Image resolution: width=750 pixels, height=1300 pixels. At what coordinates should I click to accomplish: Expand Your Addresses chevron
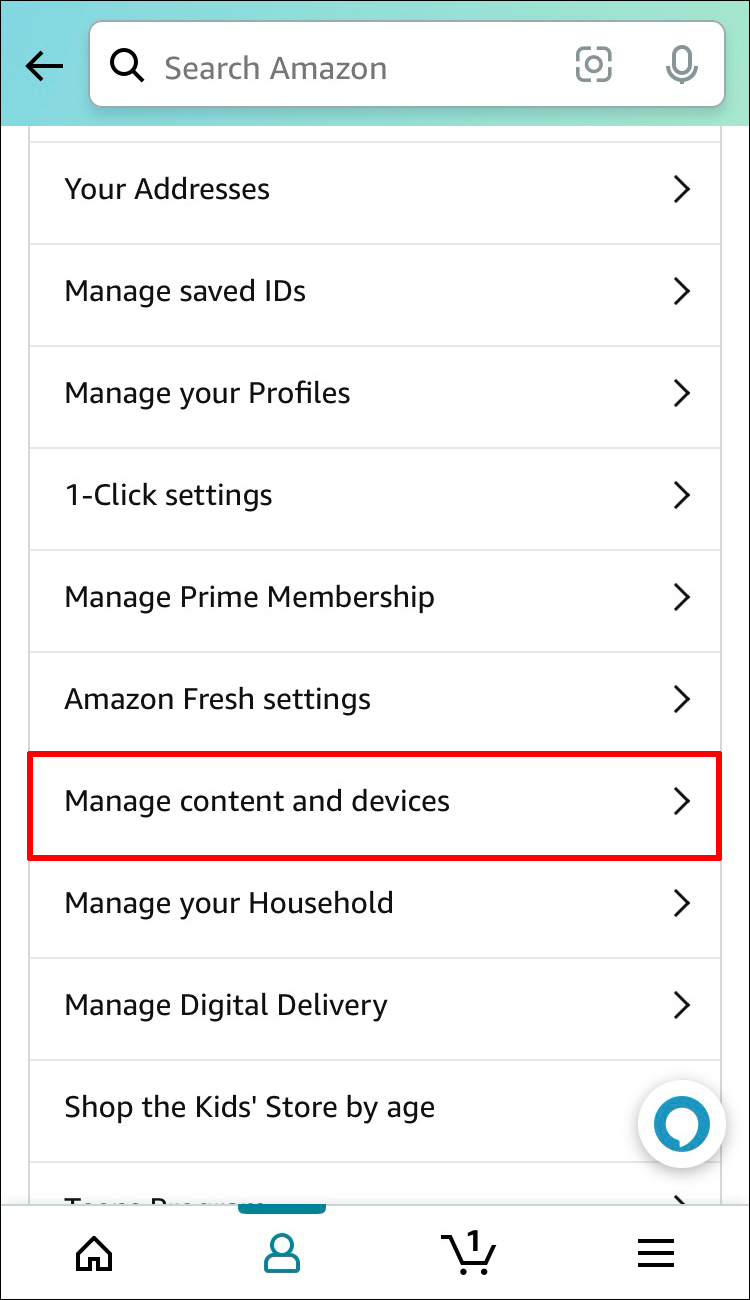[x=682, y=189]
